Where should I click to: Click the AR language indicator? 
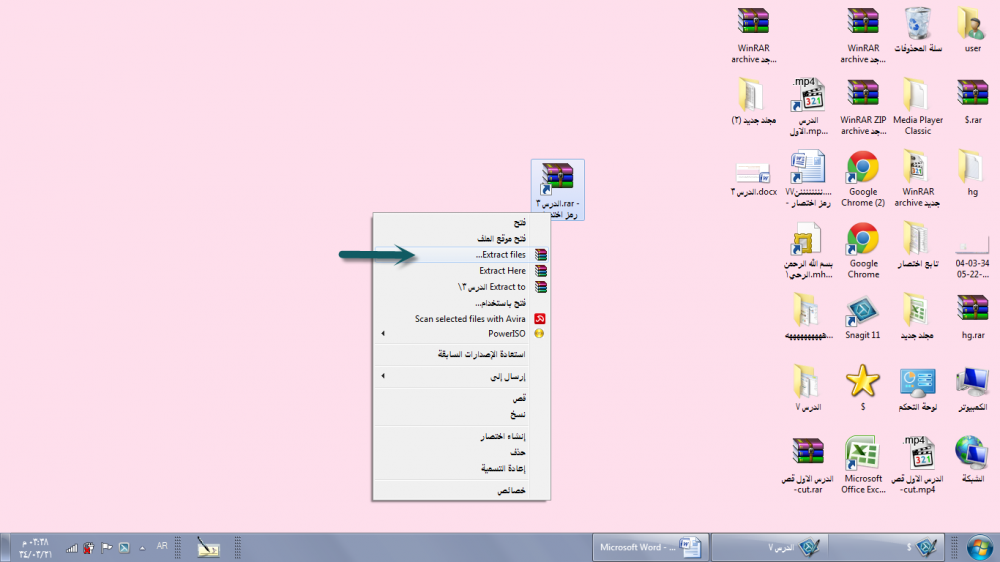click(x=162, y=546)
